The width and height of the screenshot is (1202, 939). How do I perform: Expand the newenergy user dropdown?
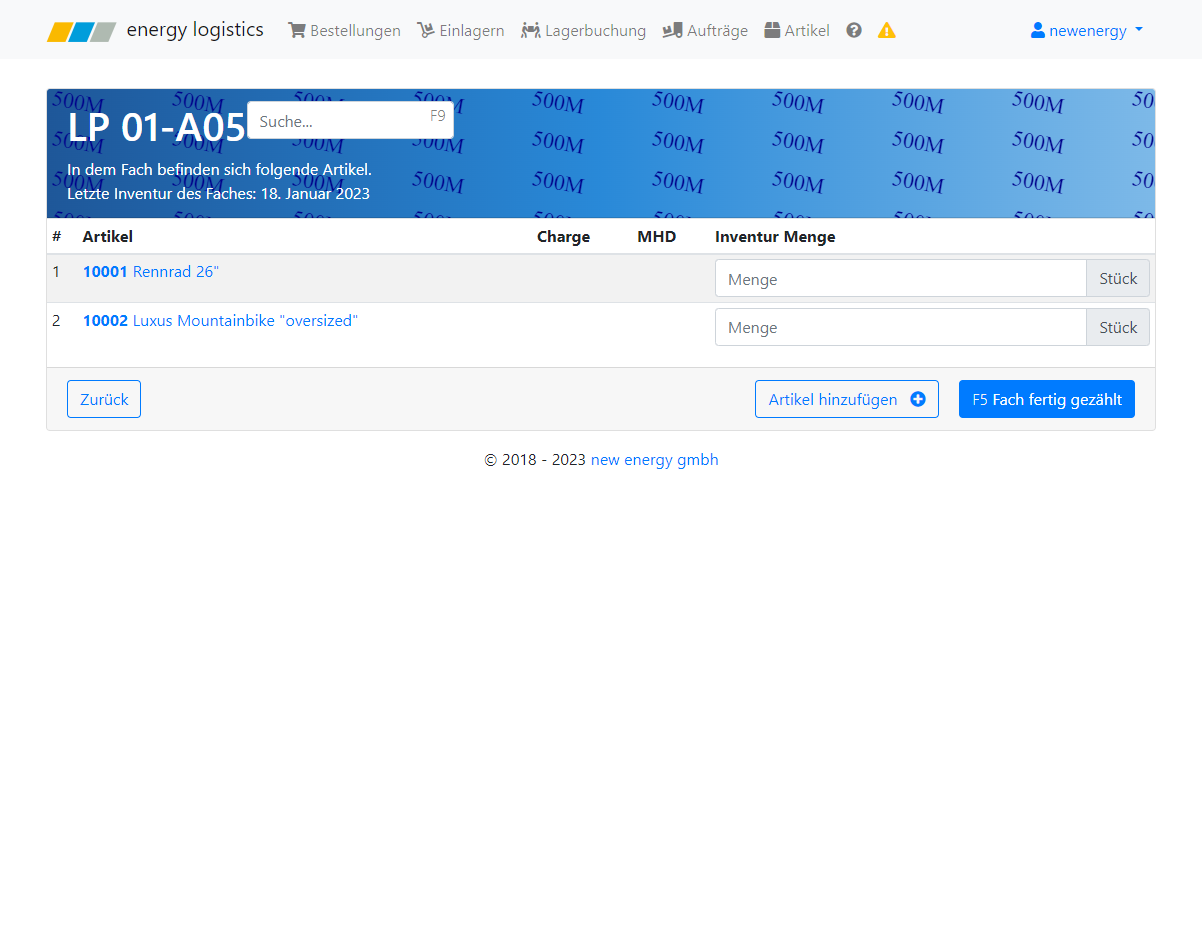coord(1087,31)
